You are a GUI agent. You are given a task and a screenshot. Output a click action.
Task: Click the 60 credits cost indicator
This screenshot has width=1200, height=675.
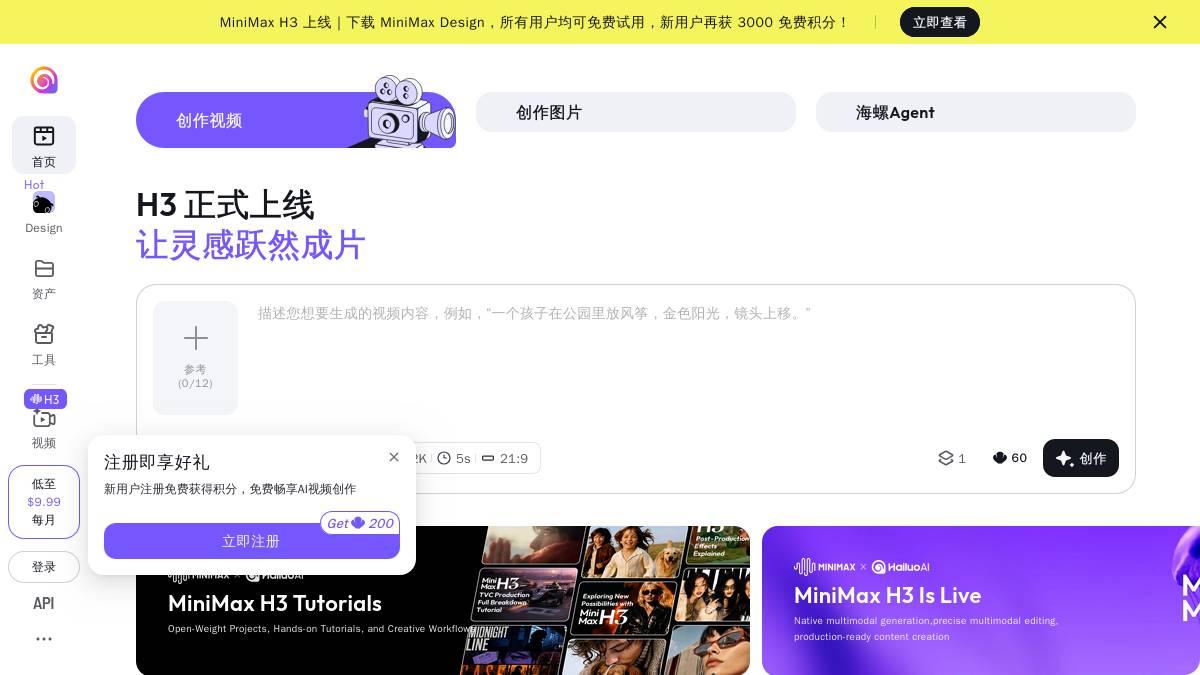[x=1010, y=458]
